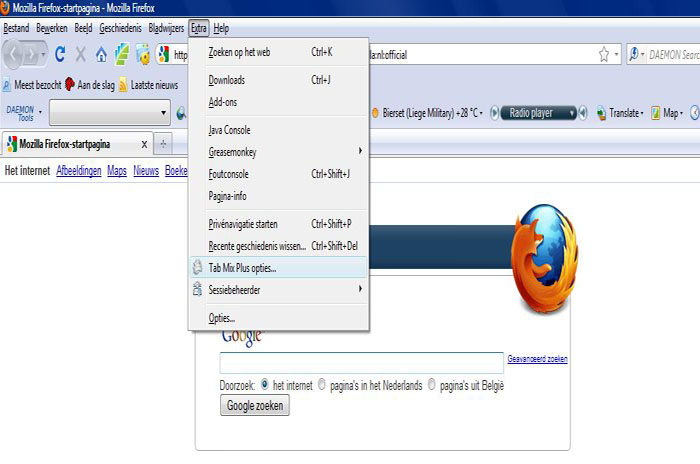Viewport: 700px width, 464px height.
Task: Click the Forward navigation arrow
Action: click(x=31, y=55)
